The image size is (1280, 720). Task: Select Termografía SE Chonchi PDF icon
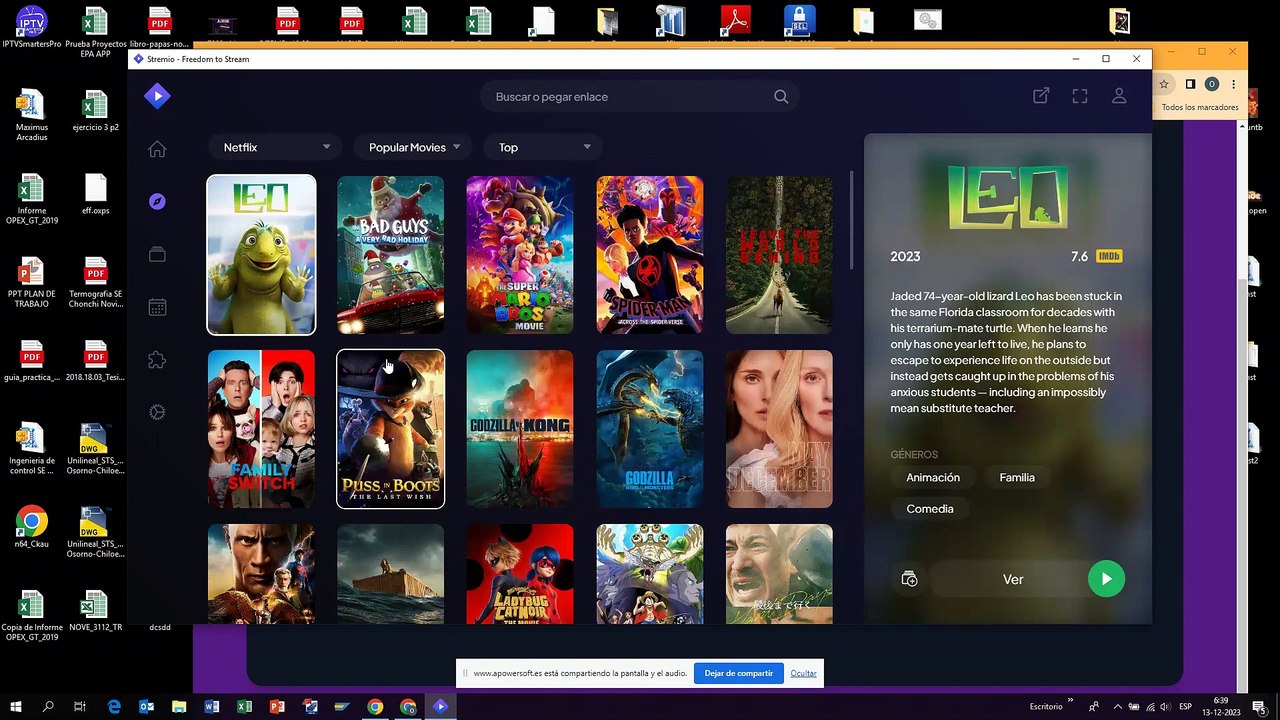click(95, 283)
